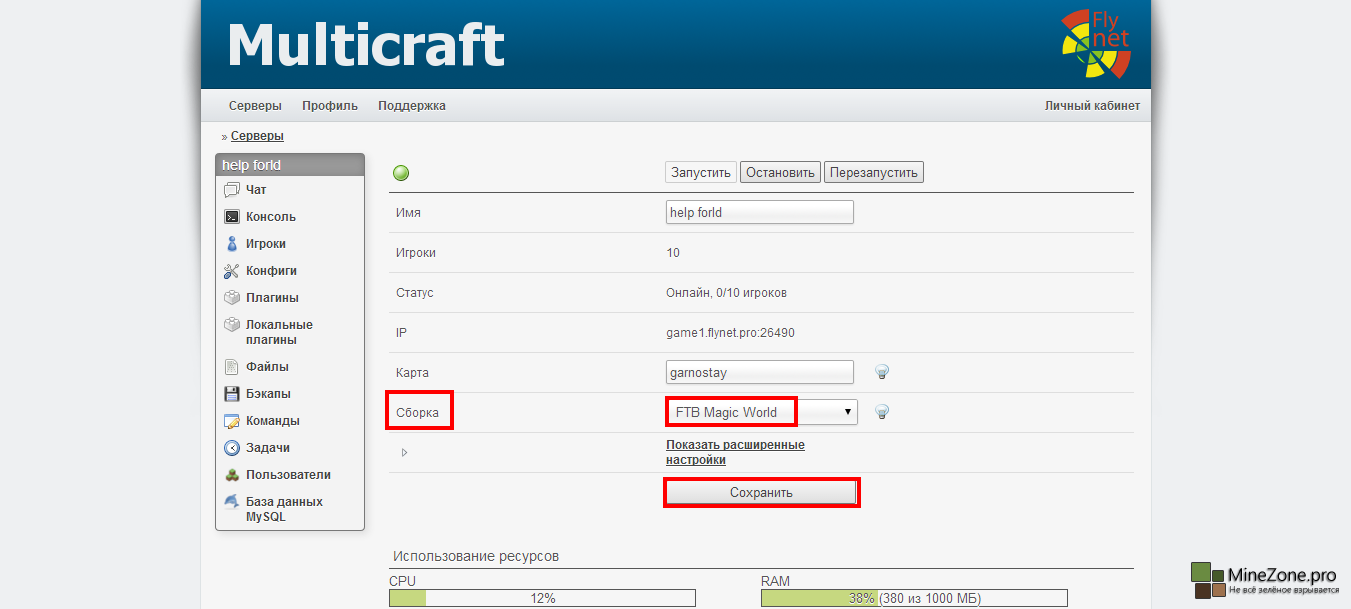This screenshot has width=1351, height=609.
Task: Click the Players icon in sidebar
Action: coord(232,244)
